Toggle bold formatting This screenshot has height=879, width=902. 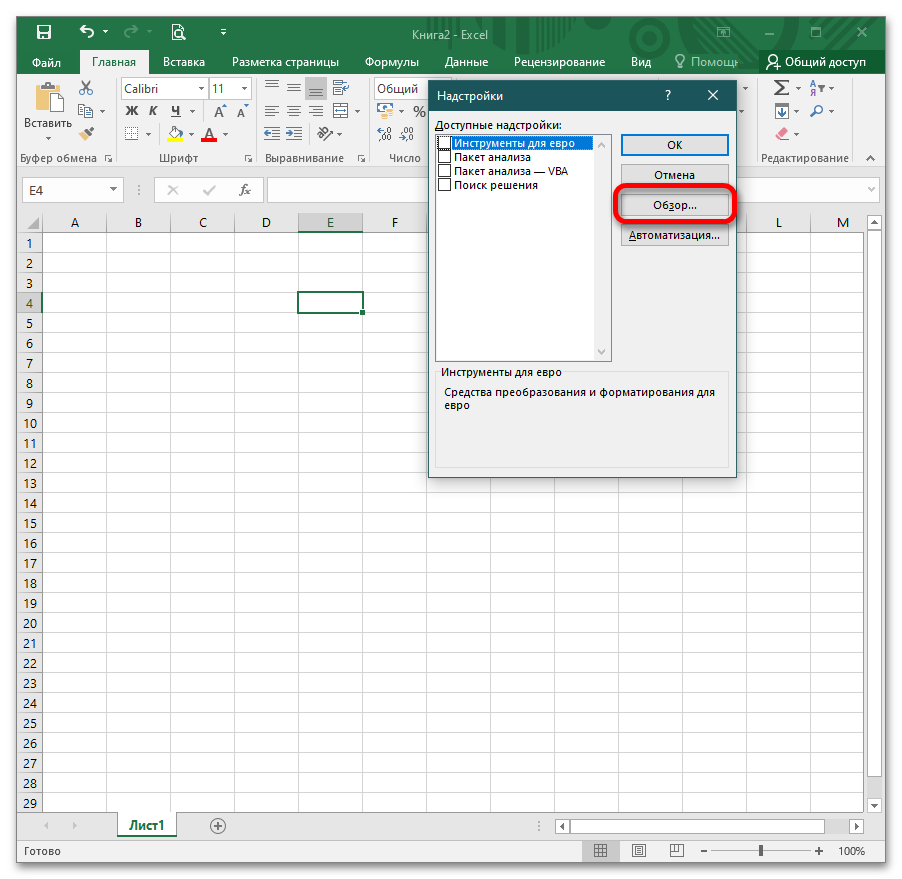(132, 111)
